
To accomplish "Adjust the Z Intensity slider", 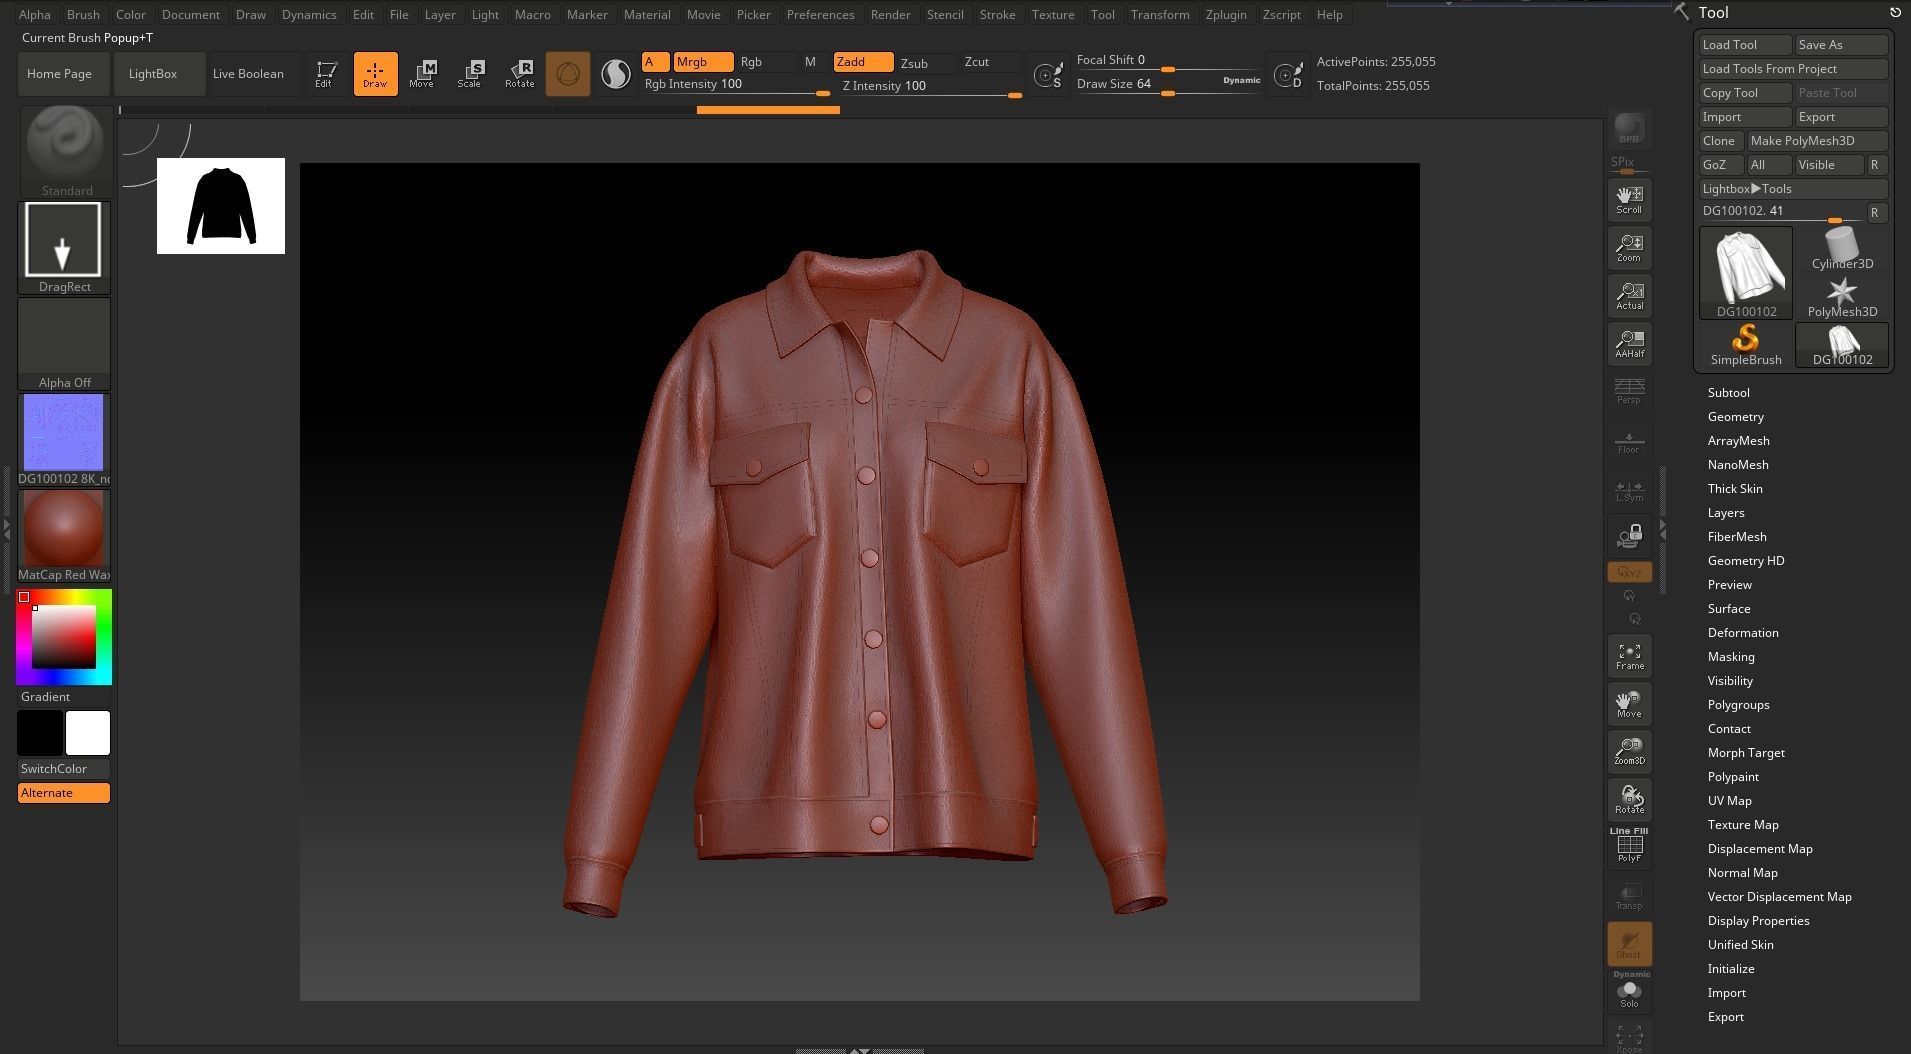I will click(930, 87).
